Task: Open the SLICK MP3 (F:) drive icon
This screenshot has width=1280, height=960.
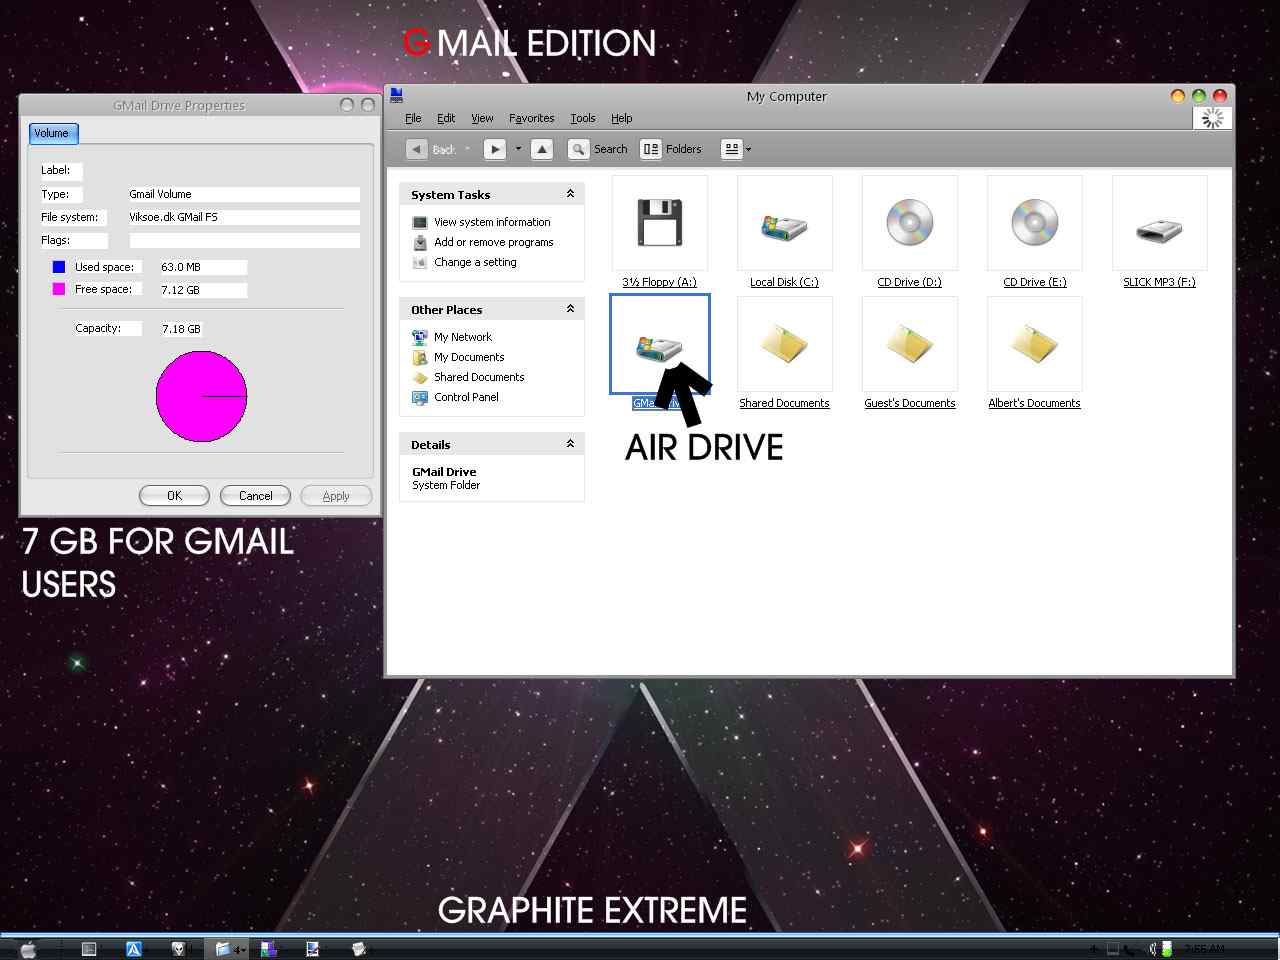Action: click(x=1159, y=223)
